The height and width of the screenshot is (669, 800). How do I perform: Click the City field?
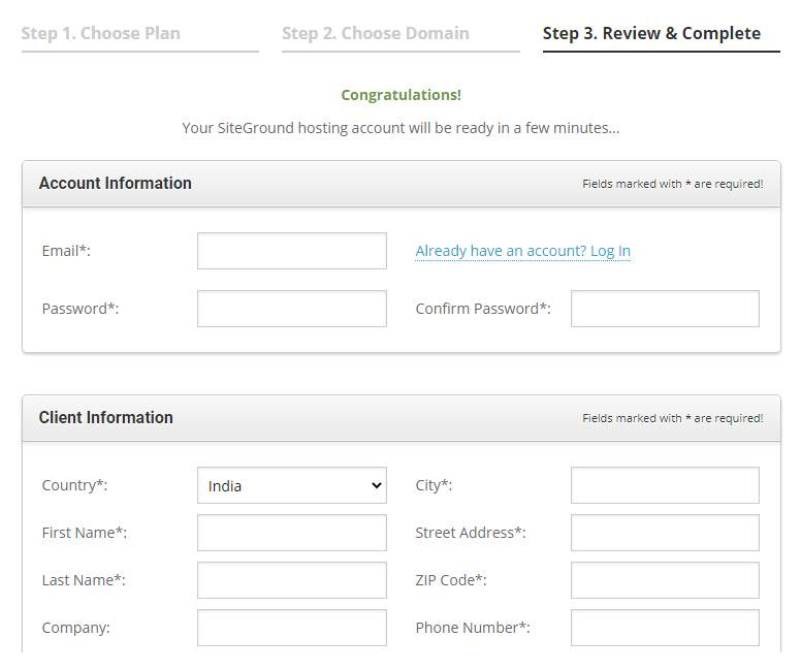663,485
